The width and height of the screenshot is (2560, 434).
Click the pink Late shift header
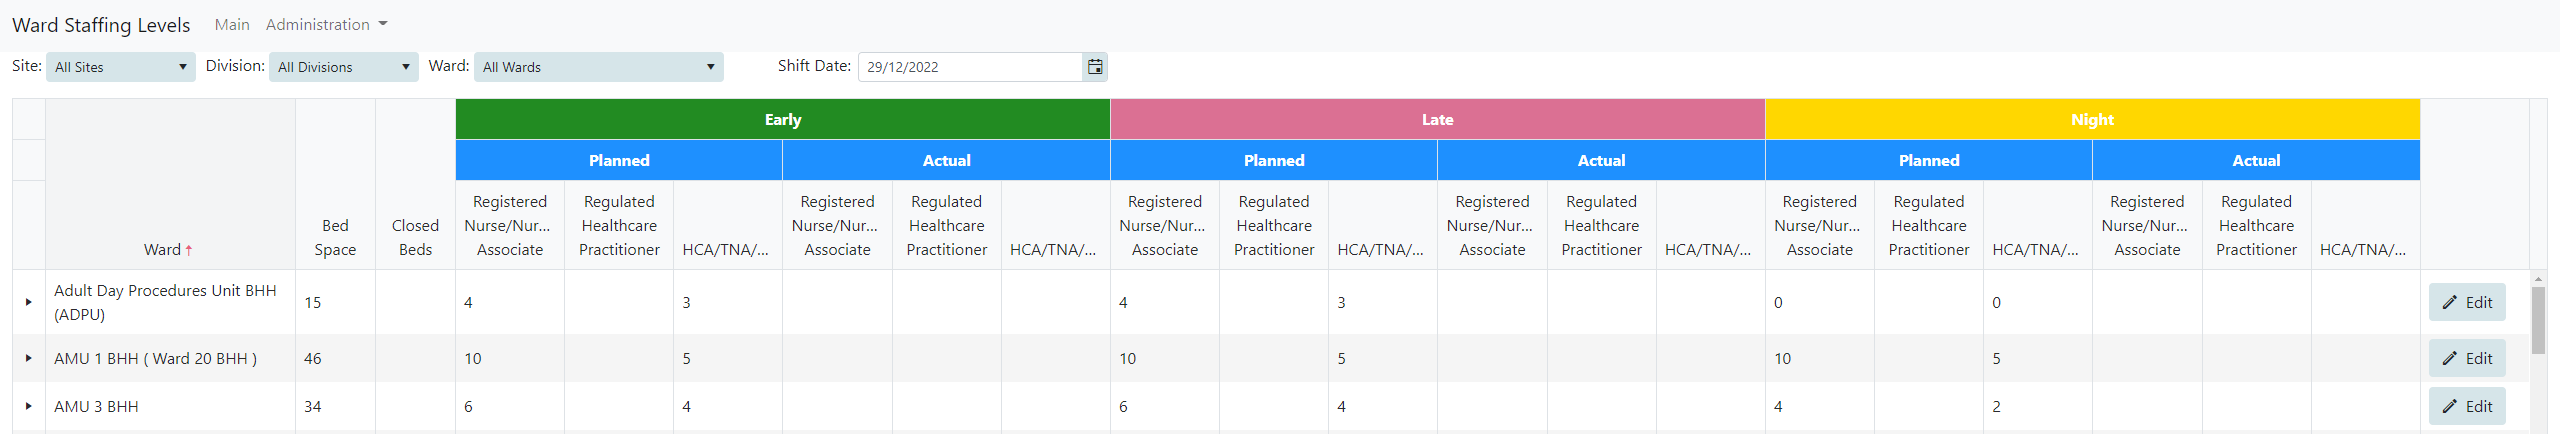point(1437,119)
